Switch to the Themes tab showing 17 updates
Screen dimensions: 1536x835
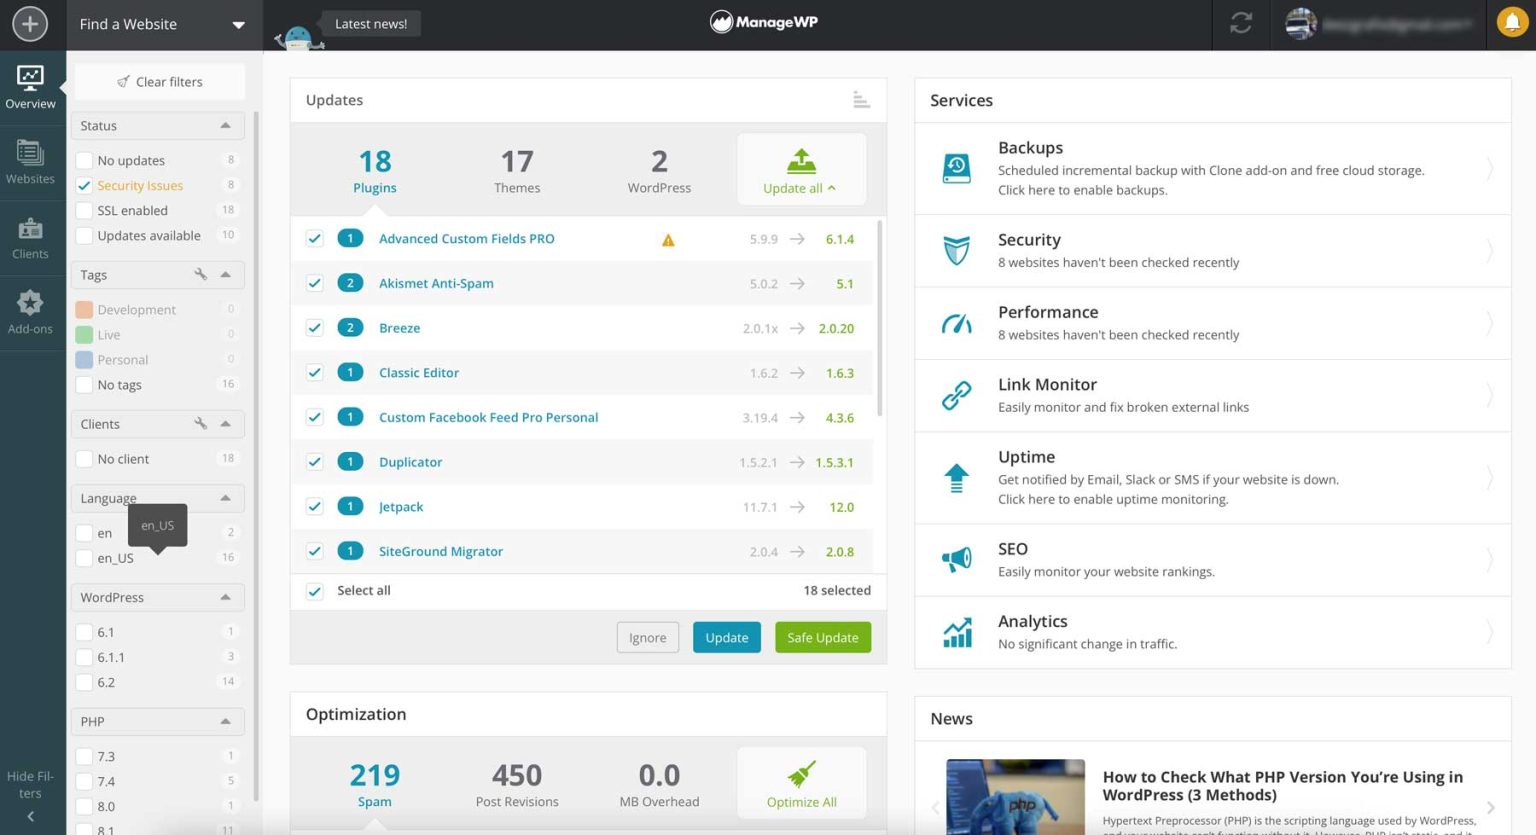[x=517, y=171]
